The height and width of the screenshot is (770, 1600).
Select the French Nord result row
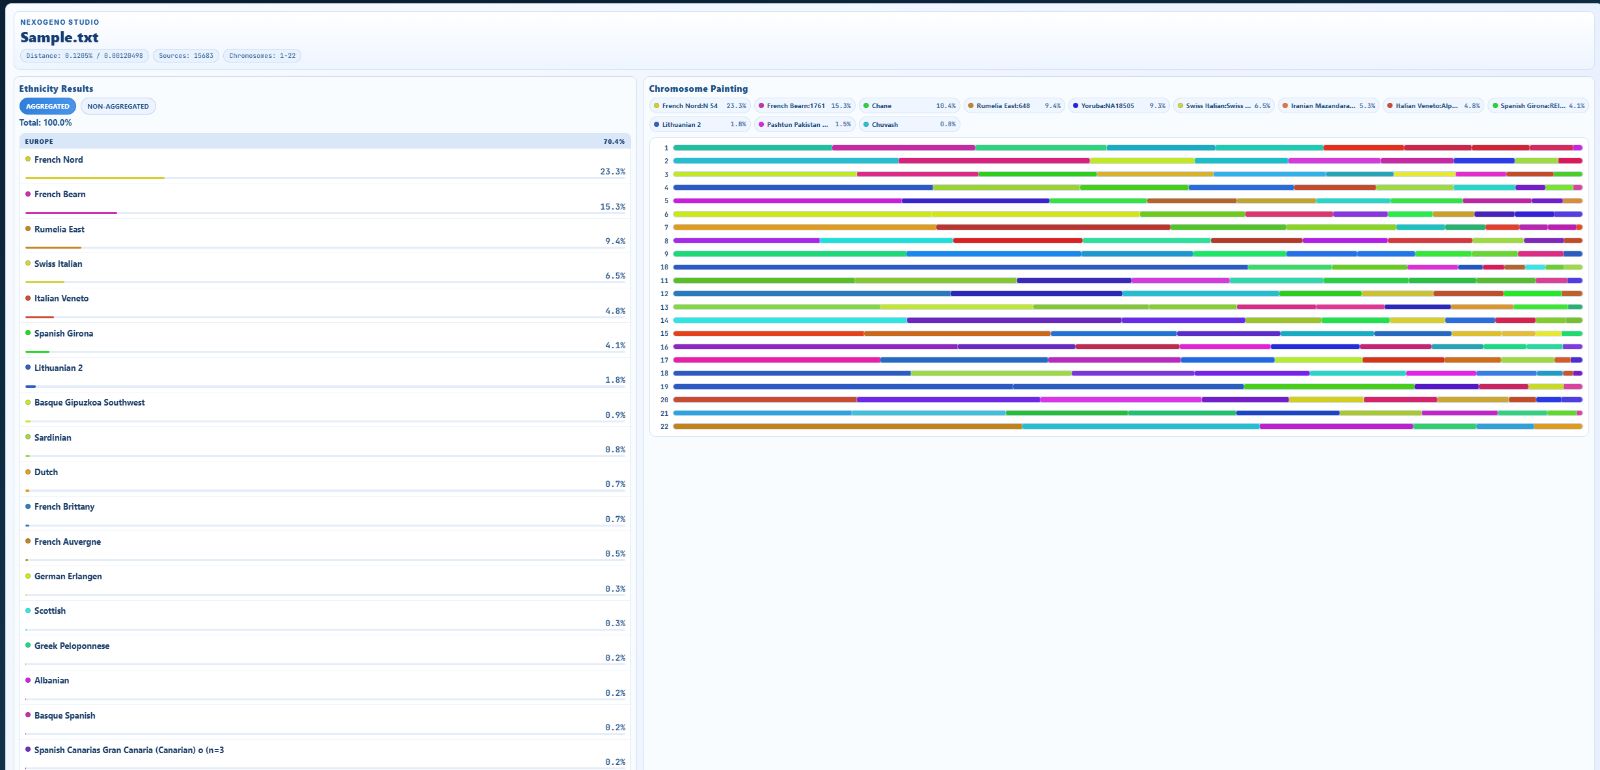click(324, 165)
